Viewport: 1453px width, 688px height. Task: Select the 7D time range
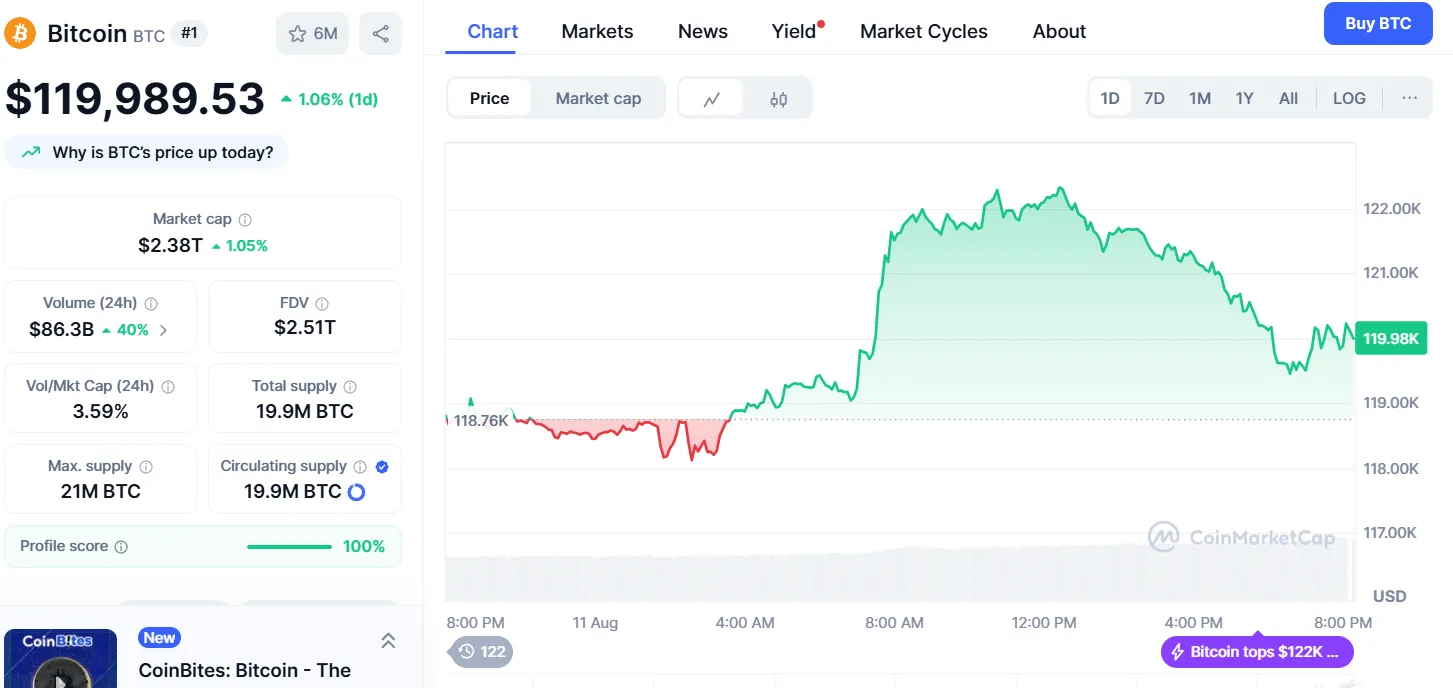pyautogui.click(x=1154, y=98)
